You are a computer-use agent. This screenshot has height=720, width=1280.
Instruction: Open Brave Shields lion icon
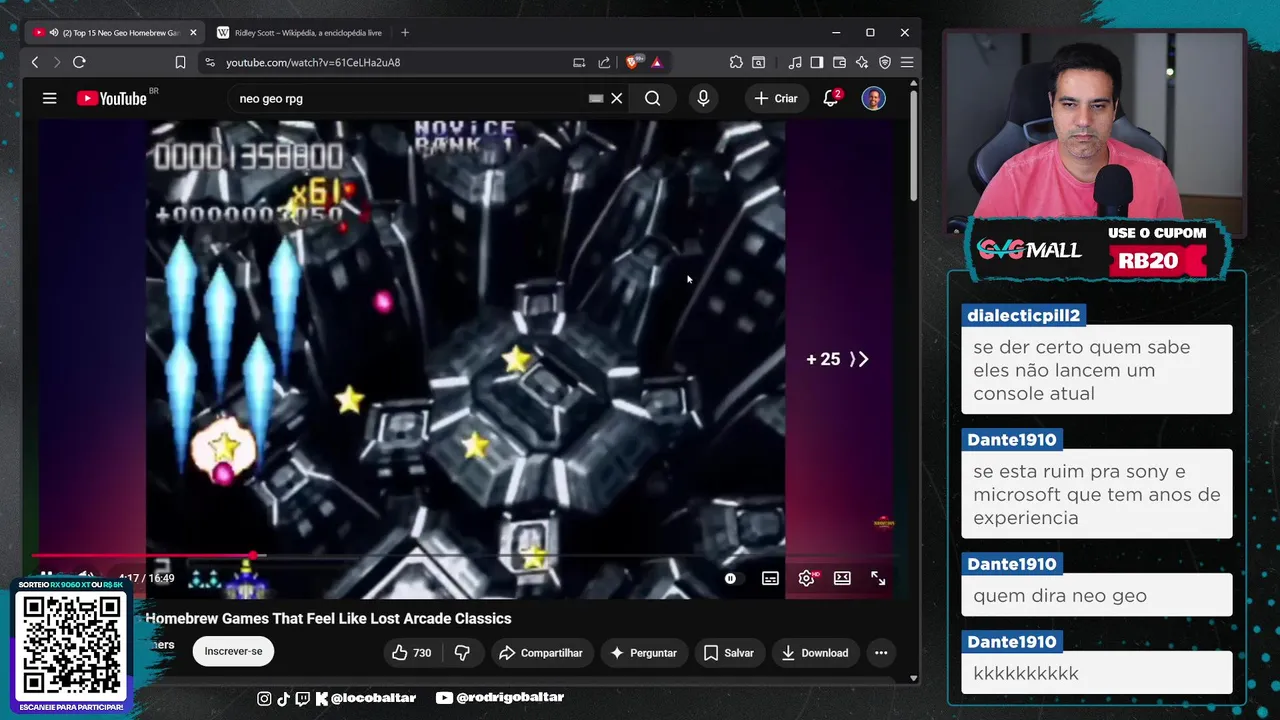point(633,62)
